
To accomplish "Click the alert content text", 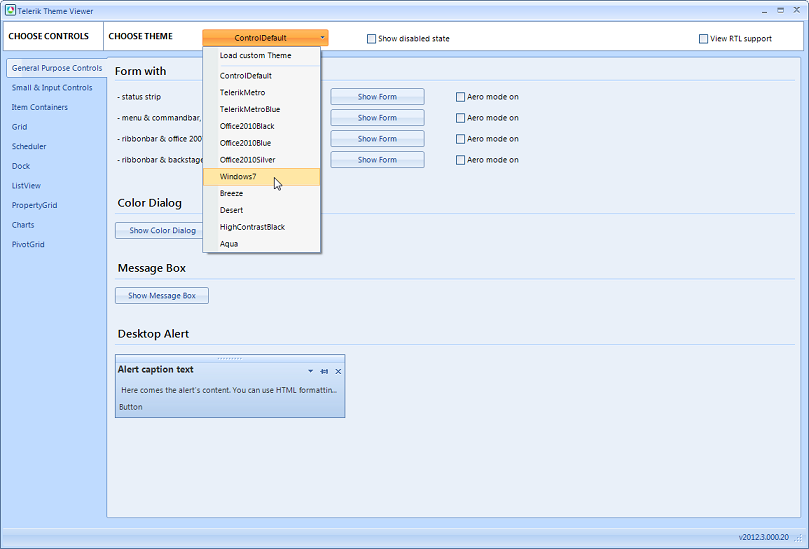I will click(x=229, y=391).
